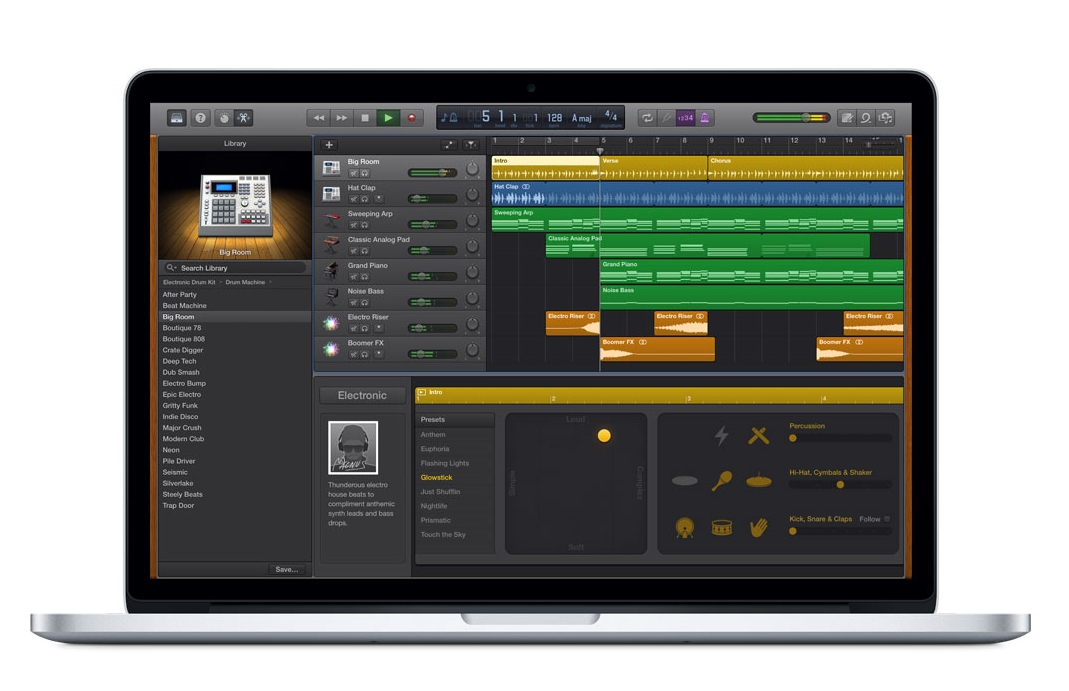Check the Follow checkbox
Viewport: 1069px width, 691px height.
pos(886,519)
